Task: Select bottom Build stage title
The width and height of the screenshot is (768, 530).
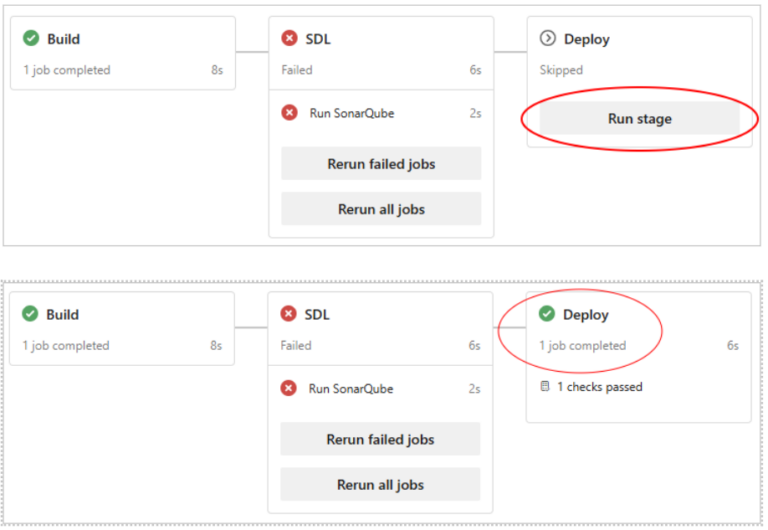Action: tap(62, 314)
